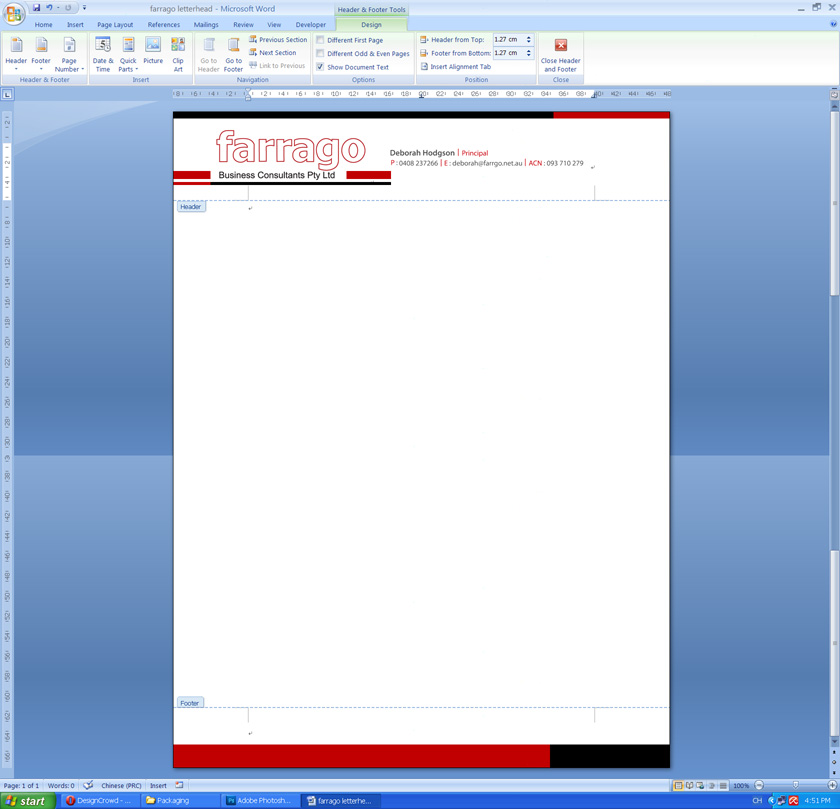Click the macro recording icon in status bar
840x809 pixels.
[x=179, y=785]
